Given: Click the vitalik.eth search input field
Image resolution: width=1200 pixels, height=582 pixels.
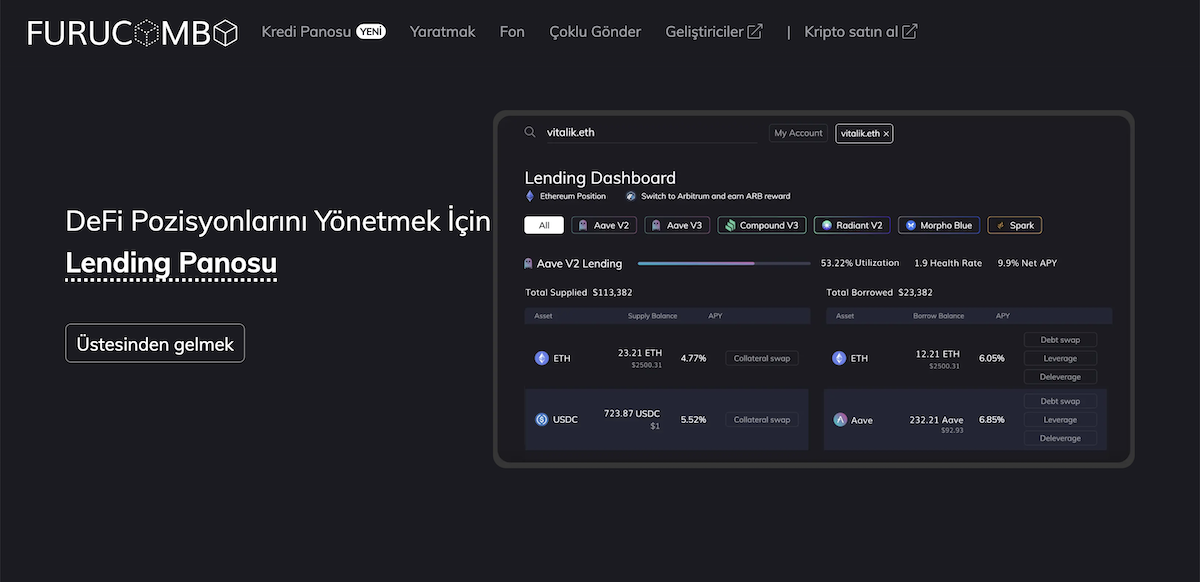Looking at the screenshot, I should click(x=650, y=132).
